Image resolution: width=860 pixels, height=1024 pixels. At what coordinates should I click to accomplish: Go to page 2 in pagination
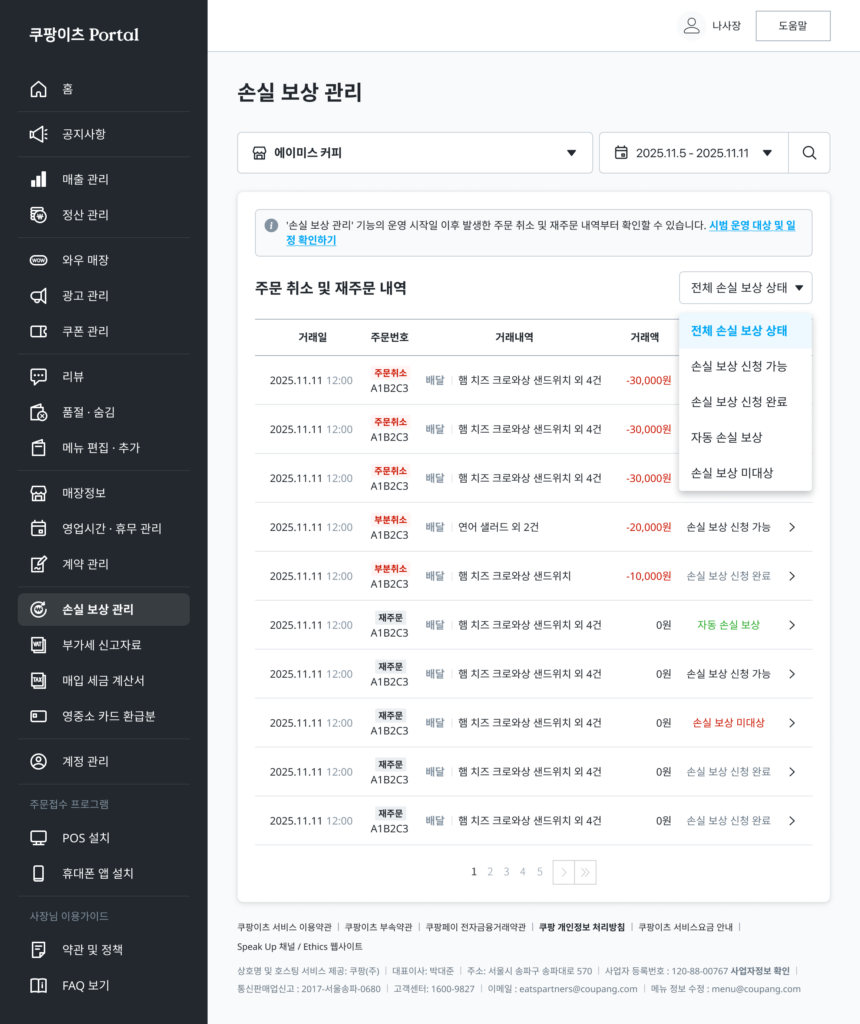pyautogui.click(x=490, y=872)
